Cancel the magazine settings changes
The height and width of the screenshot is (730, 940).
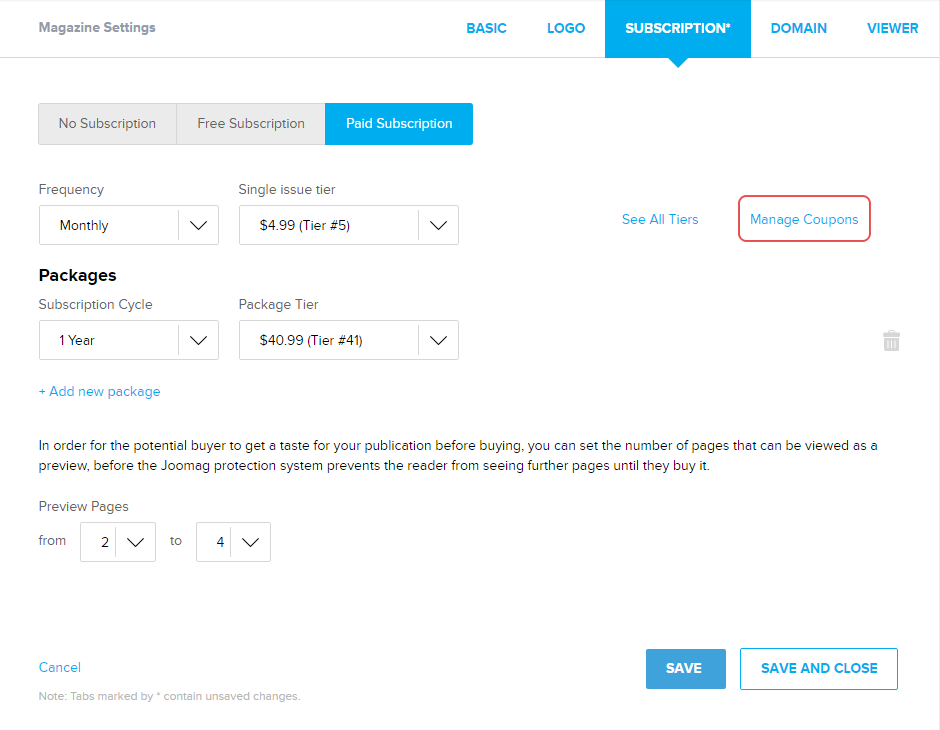pos(60,667)
